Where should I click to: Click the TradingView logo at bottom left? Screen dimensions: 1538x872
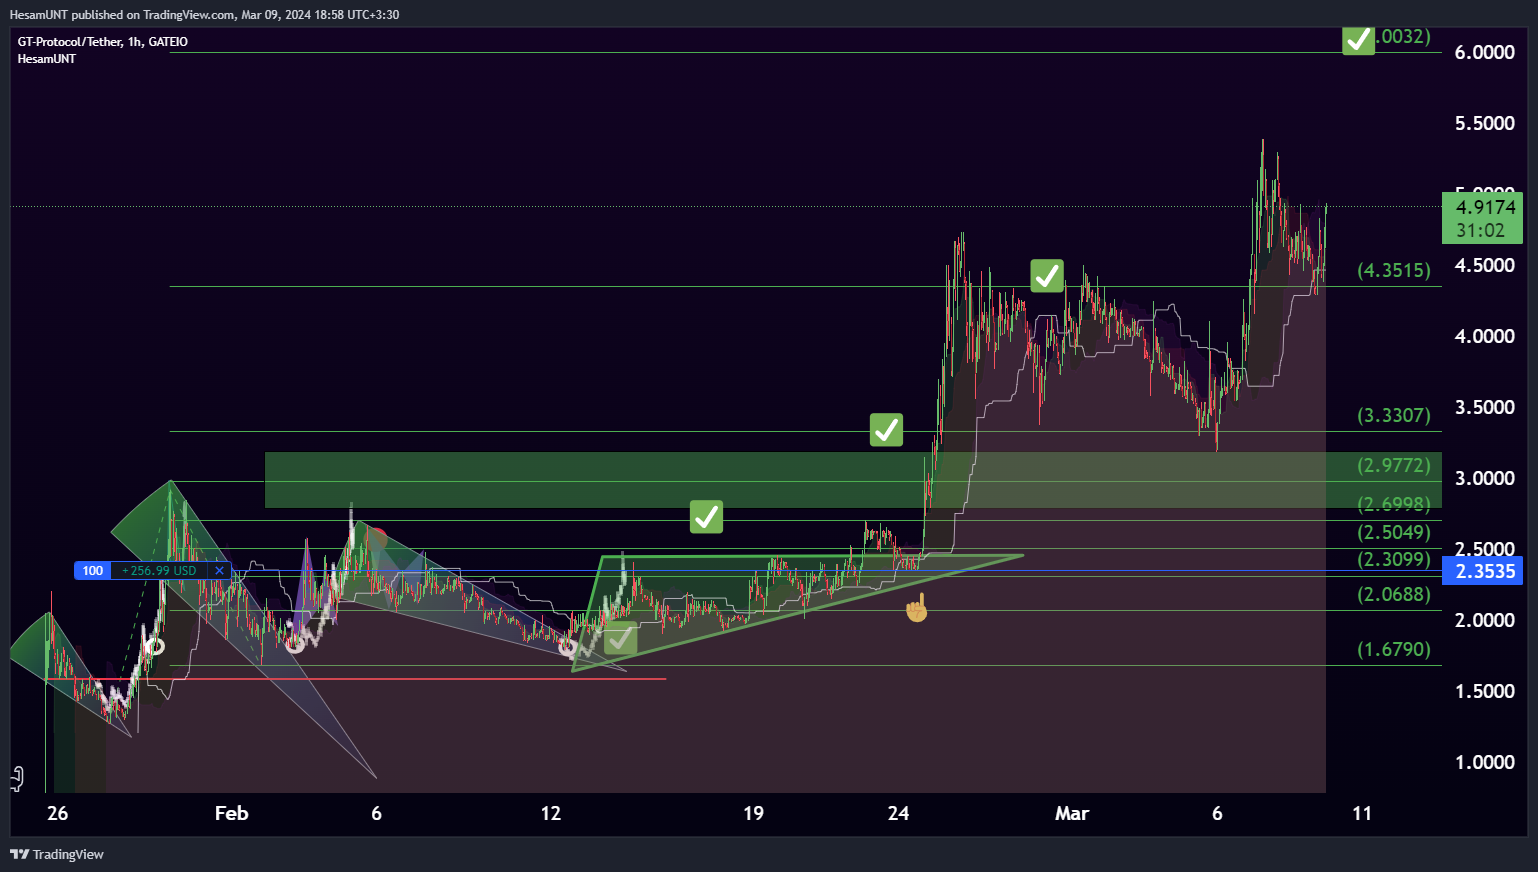coord(57,854)
